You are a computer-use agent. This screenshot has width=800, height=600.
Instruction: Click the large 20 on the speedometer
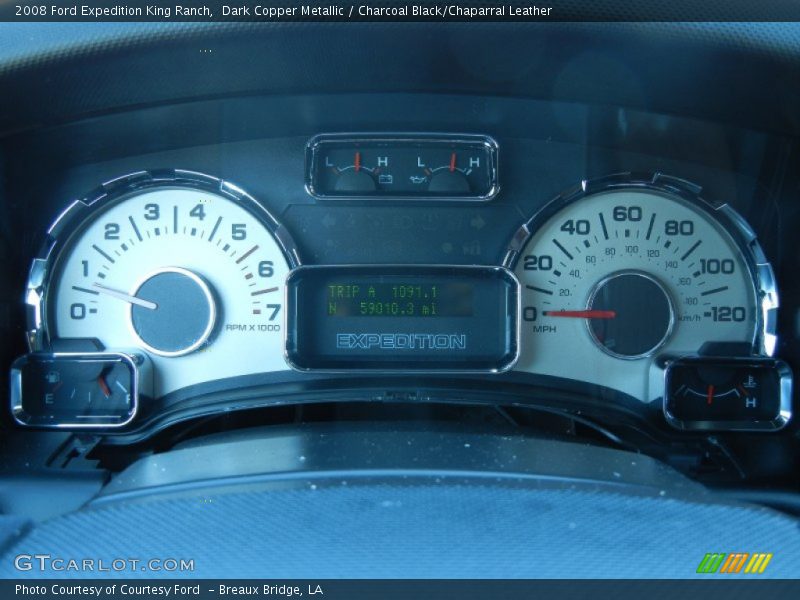(x=538, y=263)
